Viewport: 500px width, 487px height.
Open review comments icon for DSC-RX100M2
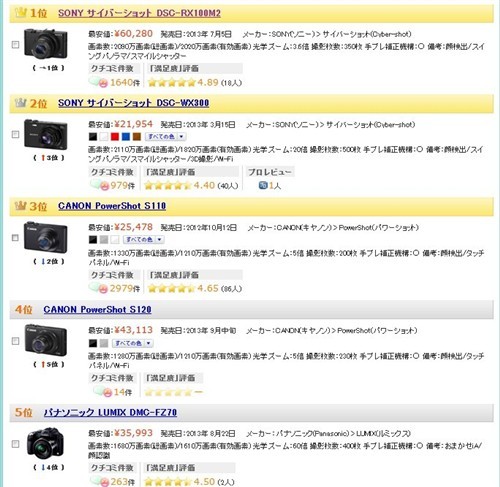click(99, 82)
